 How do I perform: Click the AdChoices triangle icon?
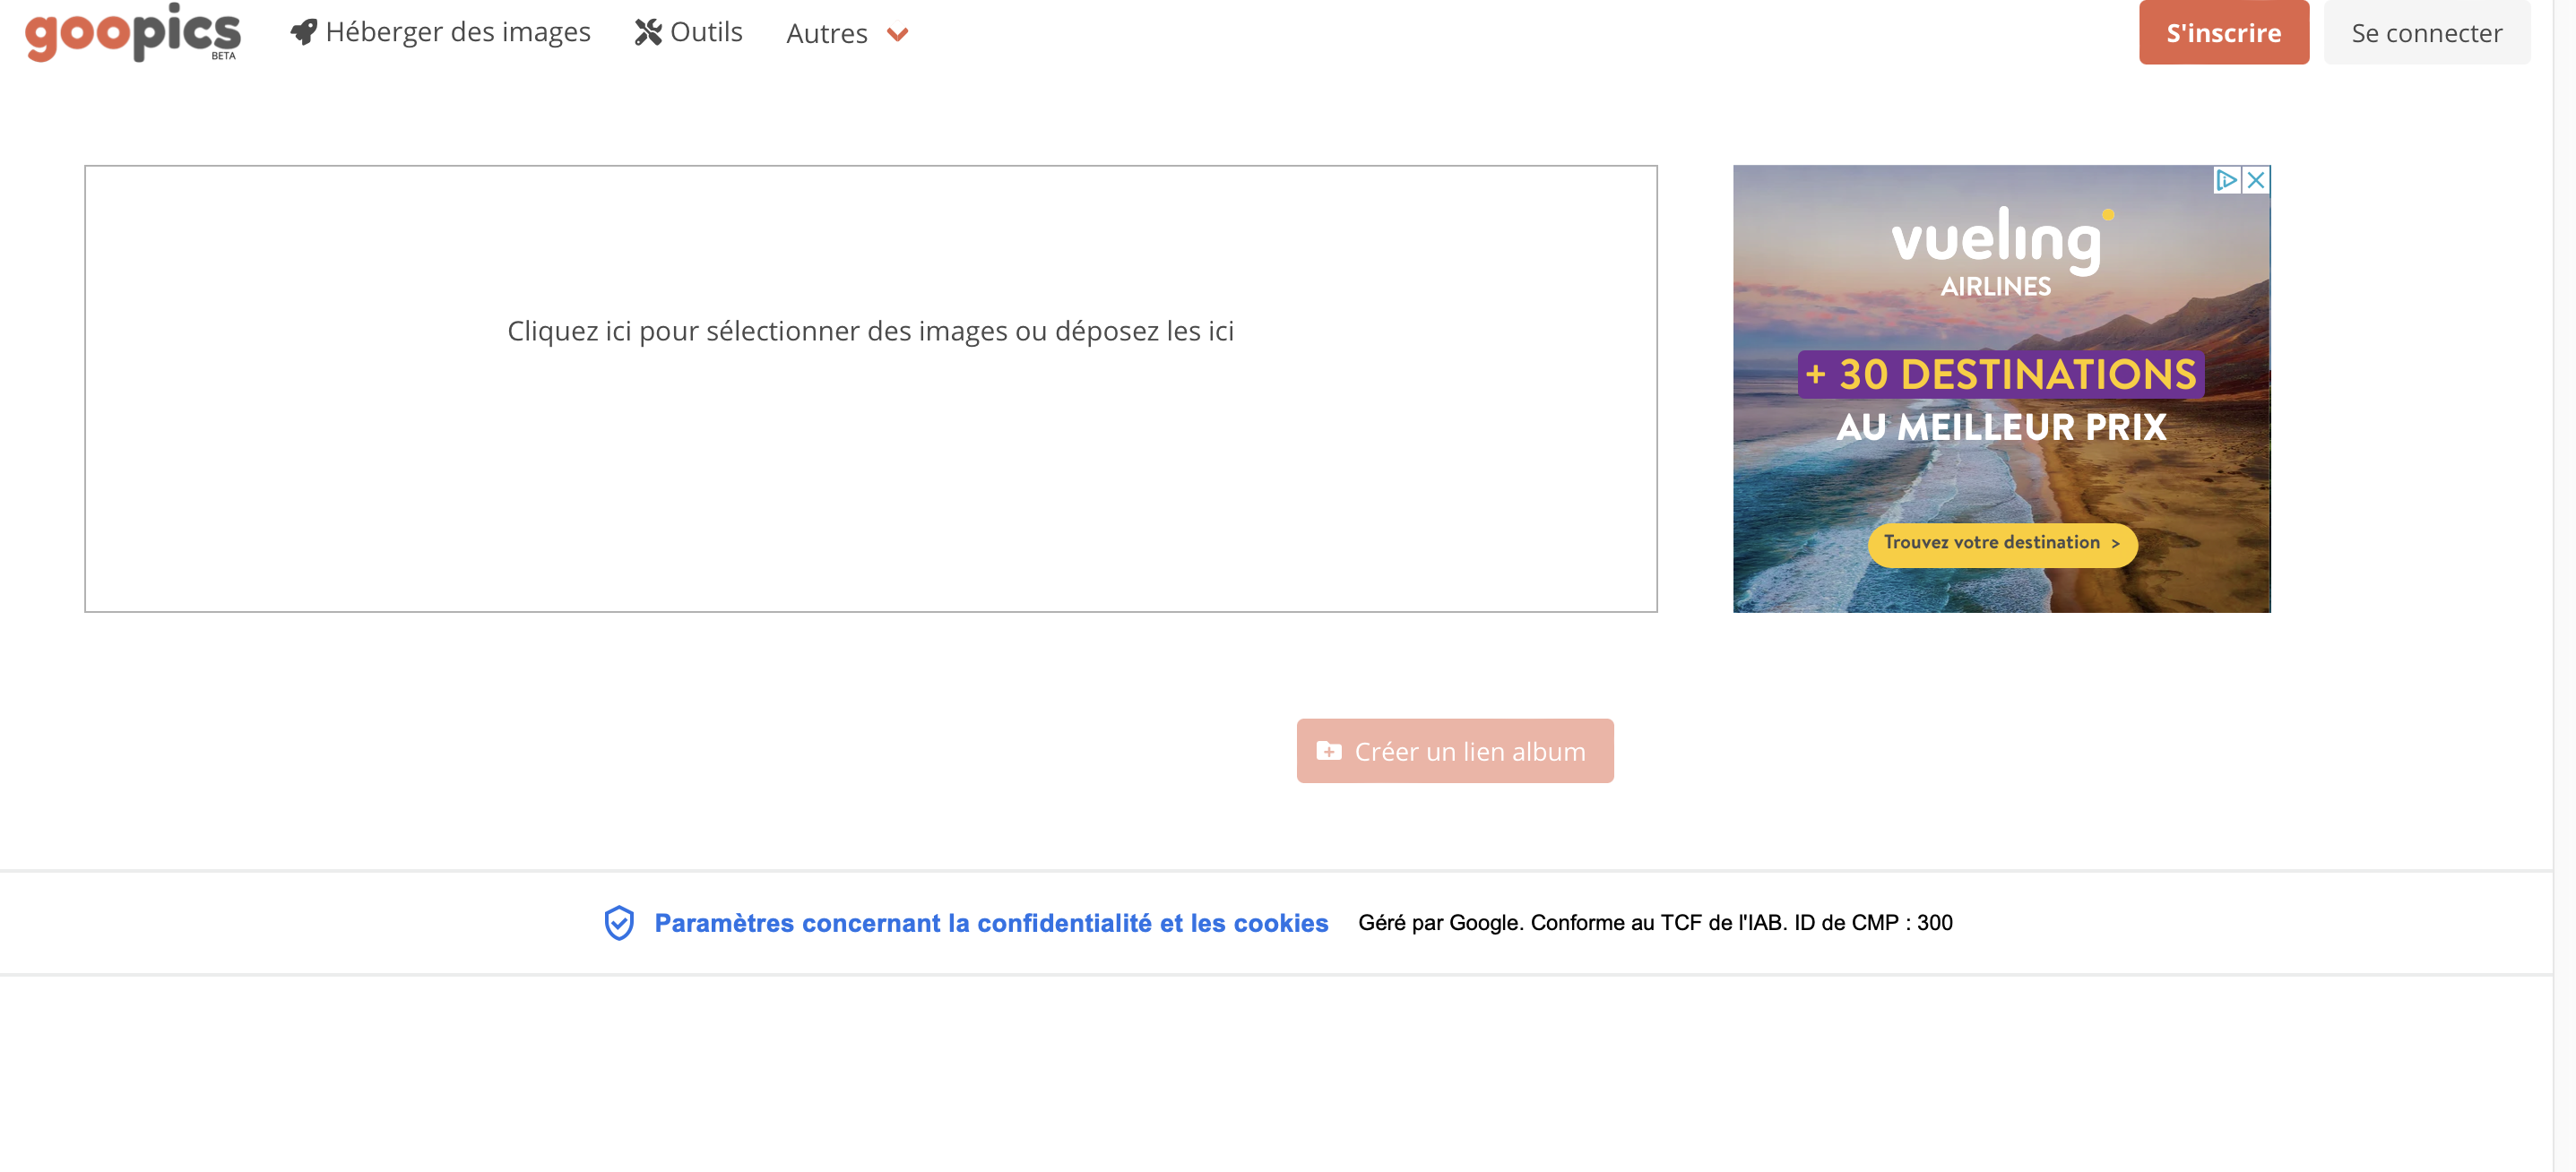pyautogui.click(x=2226, y=180)
